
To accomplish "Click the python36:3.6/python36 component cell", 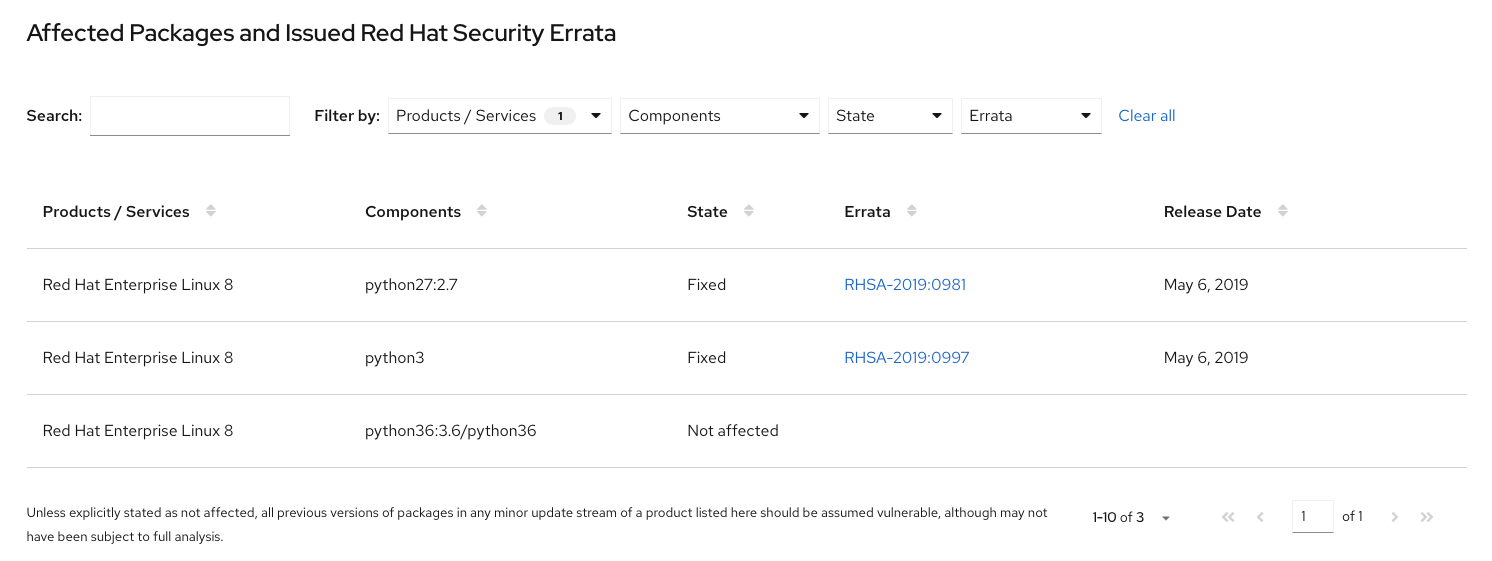I will [451, 431].
